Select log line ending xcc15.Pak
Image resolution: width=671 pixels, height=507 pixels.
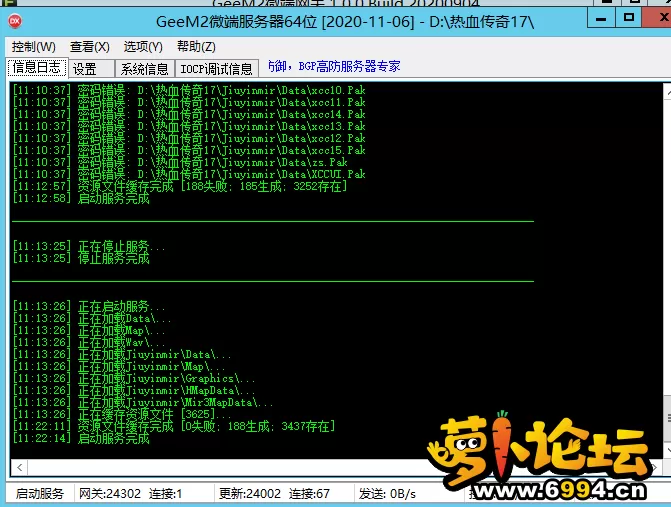click(189, 150)
